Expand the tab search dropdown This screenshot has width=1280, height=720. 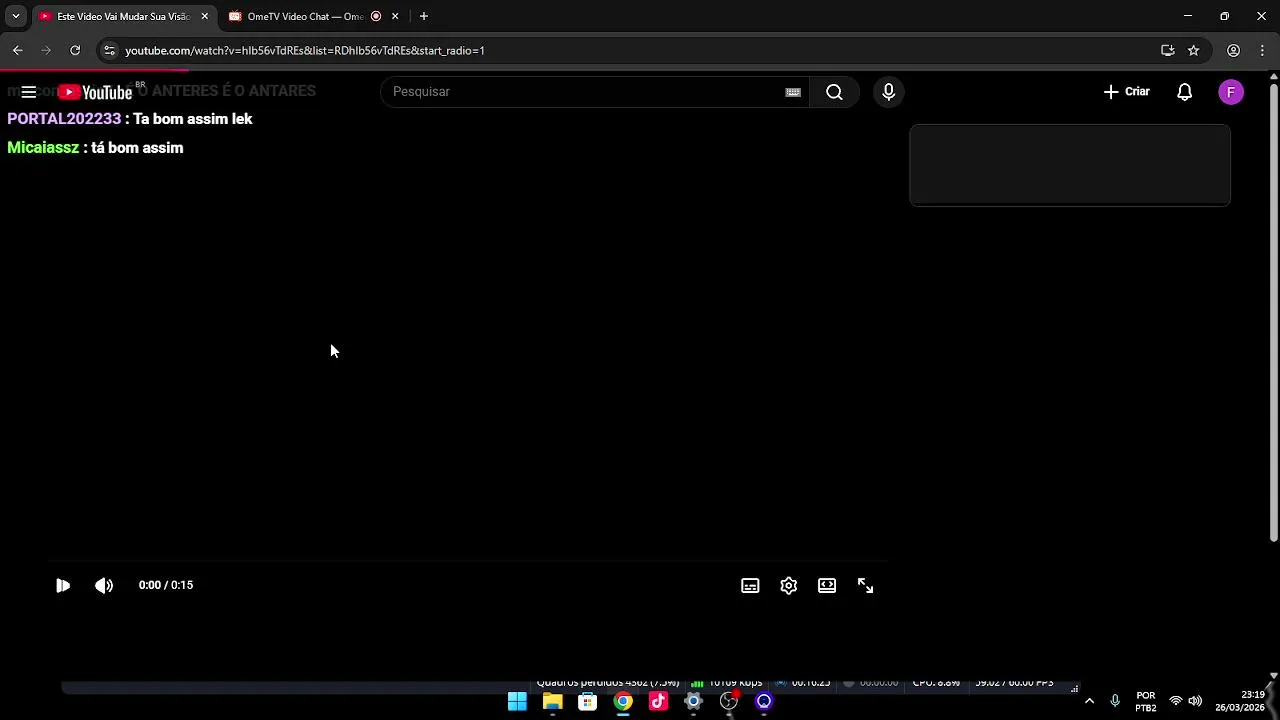15,16
